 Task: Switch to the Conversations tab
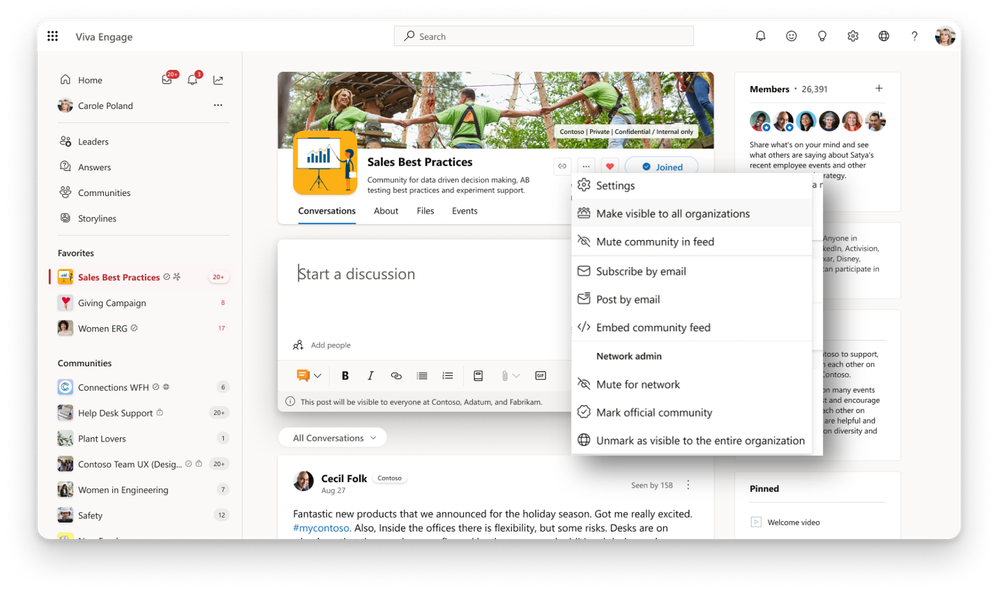click(327, 211)
